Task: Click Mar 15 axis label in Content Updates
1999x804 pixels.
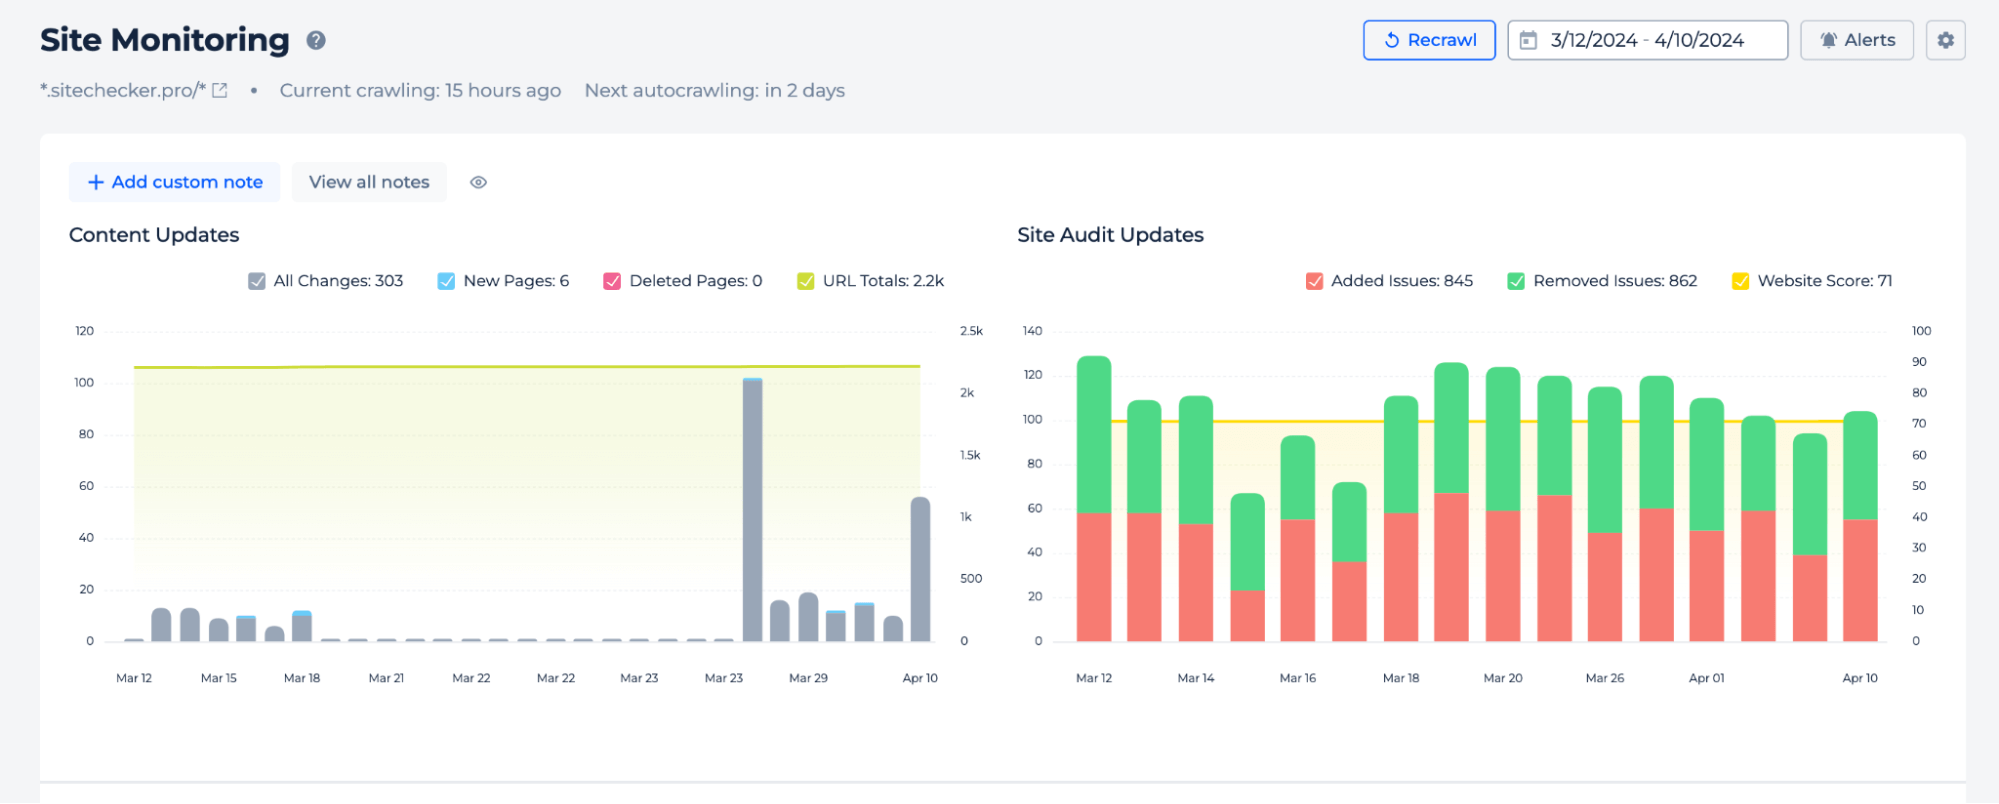Action: click(x=218, y=678)
